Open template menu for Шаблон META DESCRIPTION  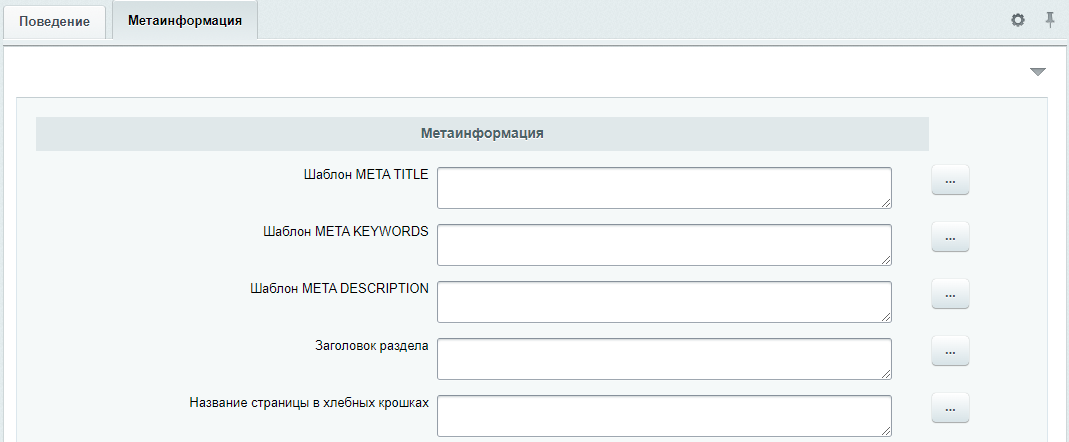pyautogui.click(x=950, y=295)
